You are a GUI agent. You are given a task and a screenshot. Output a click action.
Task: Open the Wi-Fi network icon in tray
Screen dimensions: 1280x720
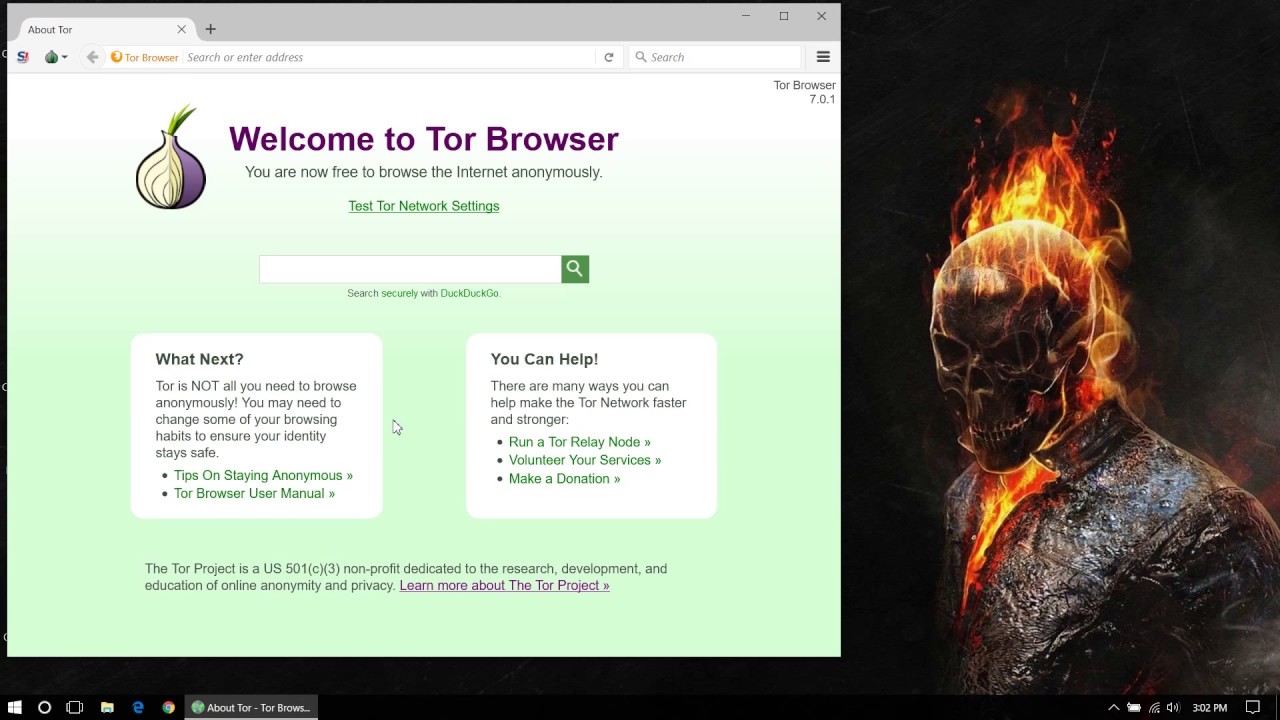click(x=1154, y=708)
